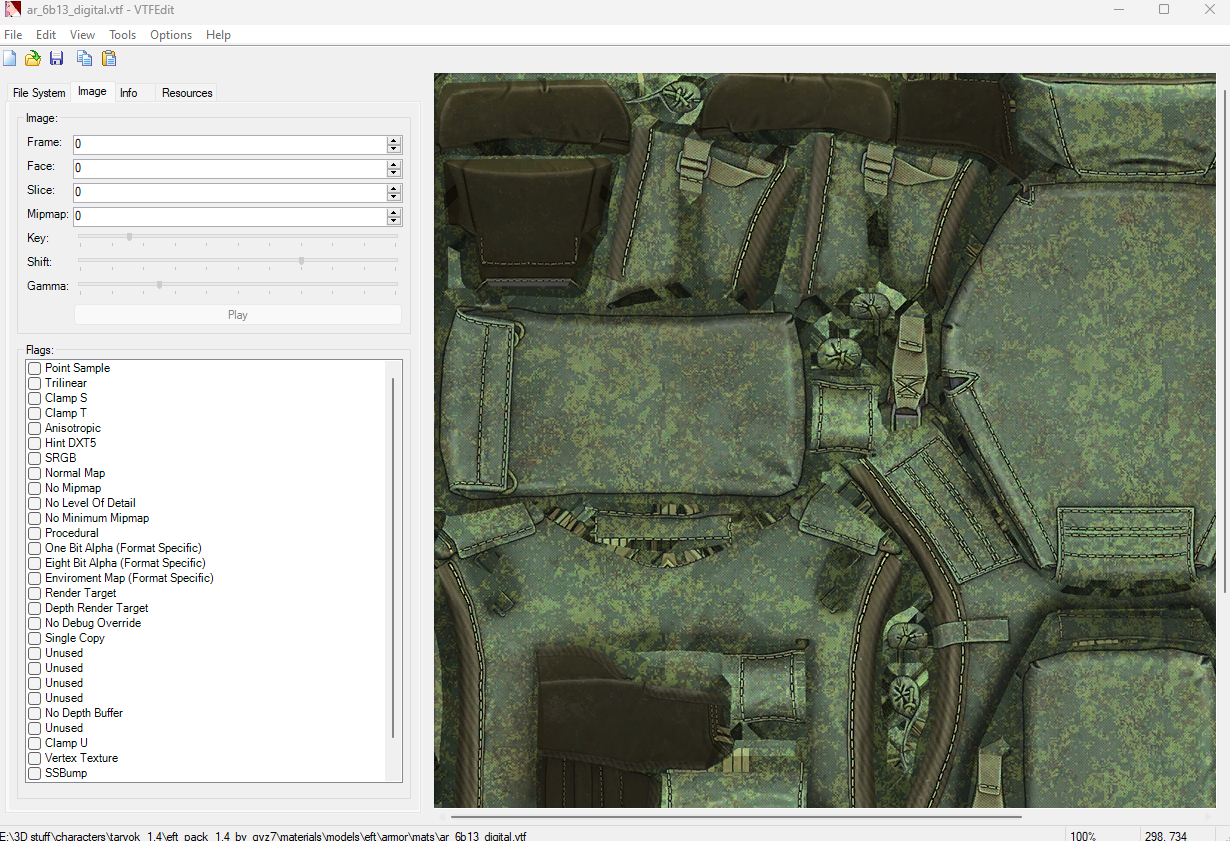Increase the Frame value with up arrow
Image resolution: width=1230 pixels, height=841 pixels.
click(394, 141)
